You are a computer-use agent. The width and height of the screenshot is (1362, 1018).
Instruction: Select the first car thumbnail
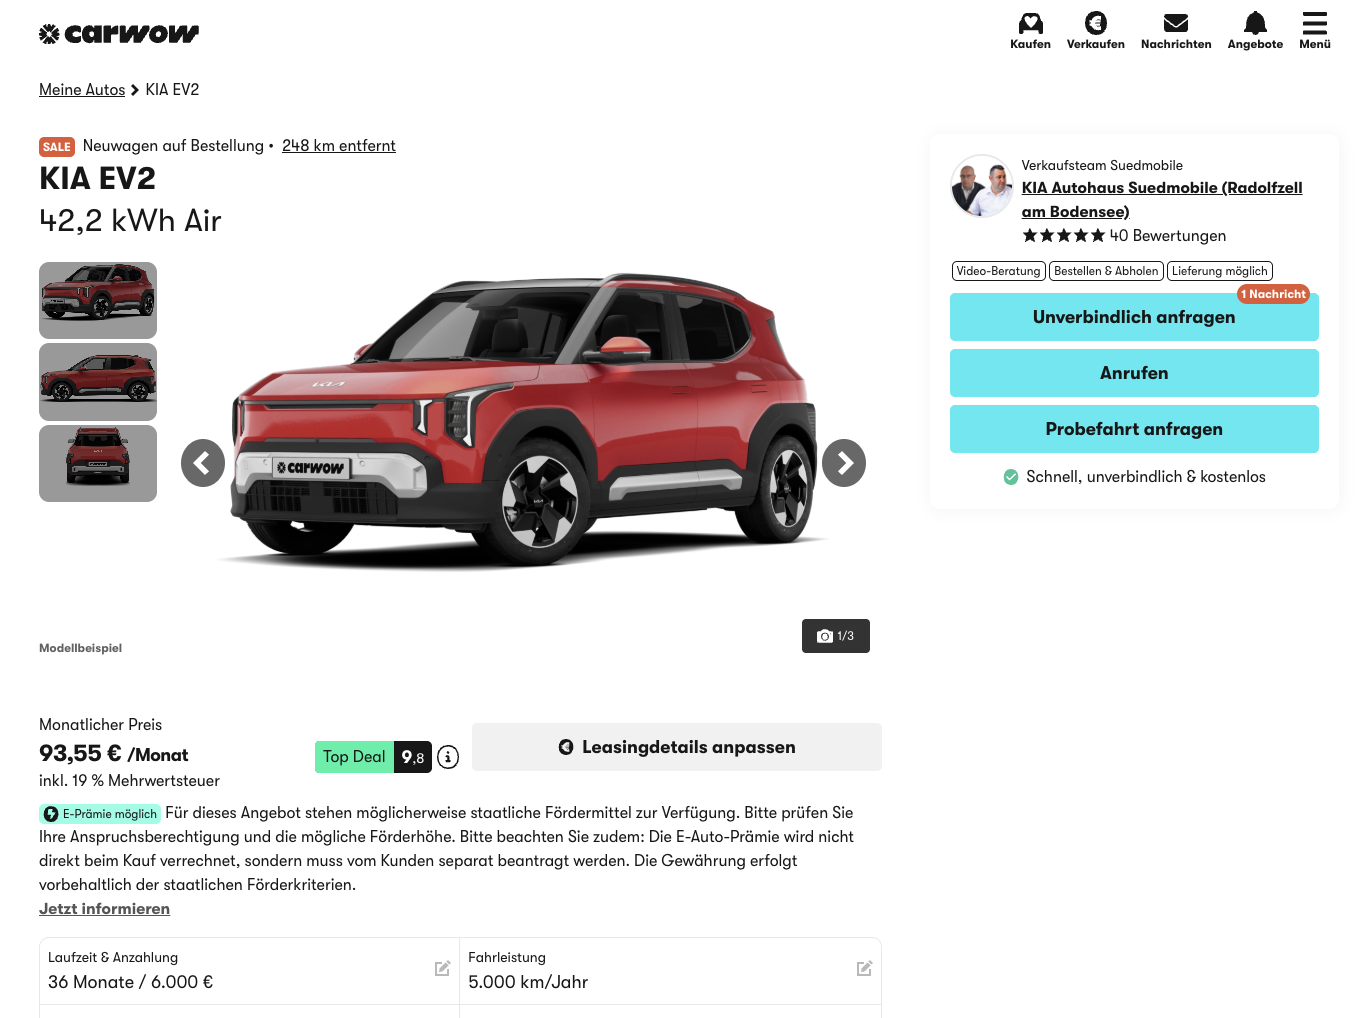(x=98, y=300)
